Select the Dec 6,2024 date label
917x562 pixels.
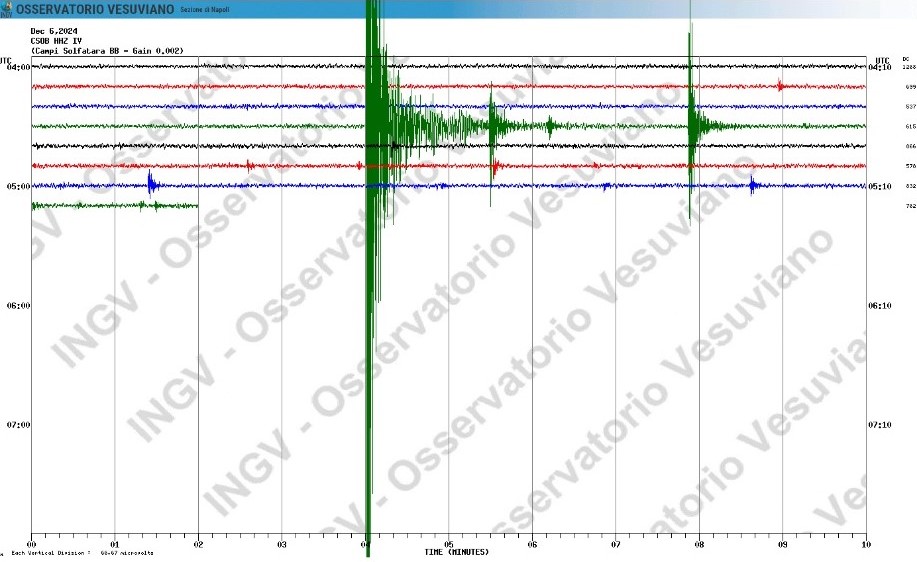(52, 30)
